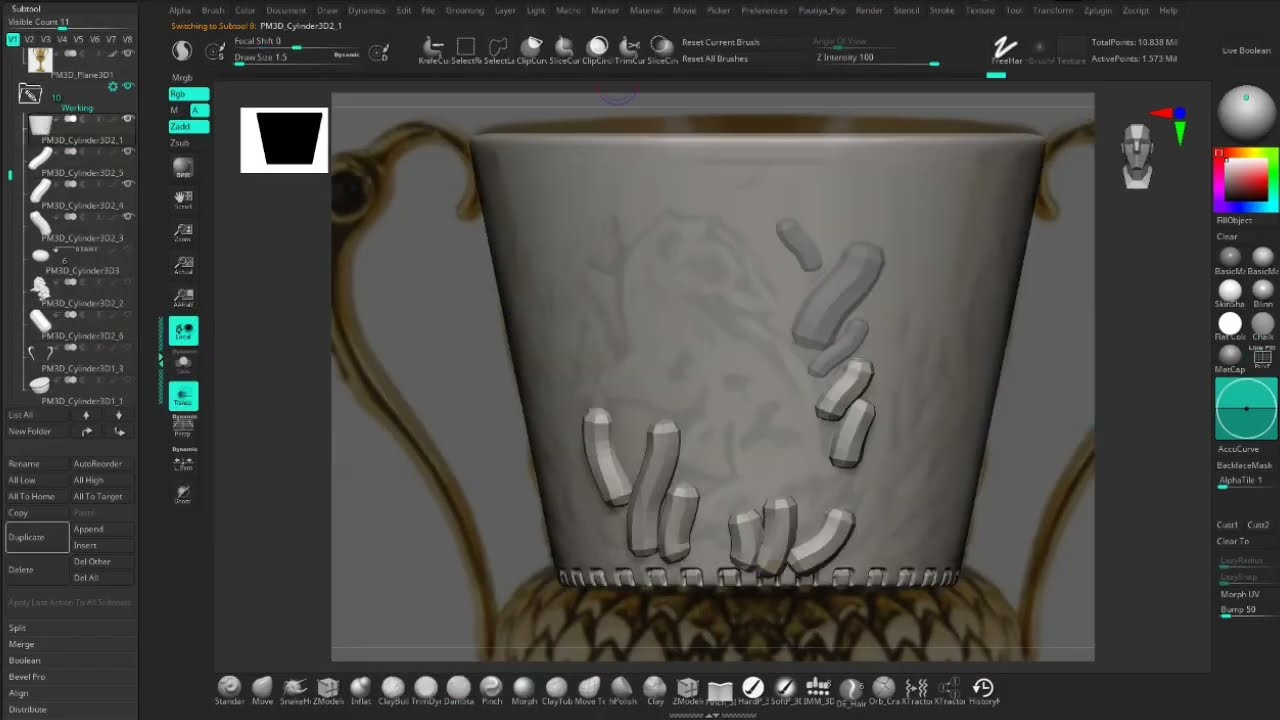Choose the ClayTubes brush
Viewport: 1280px width, 720px height.
point(557,690)
